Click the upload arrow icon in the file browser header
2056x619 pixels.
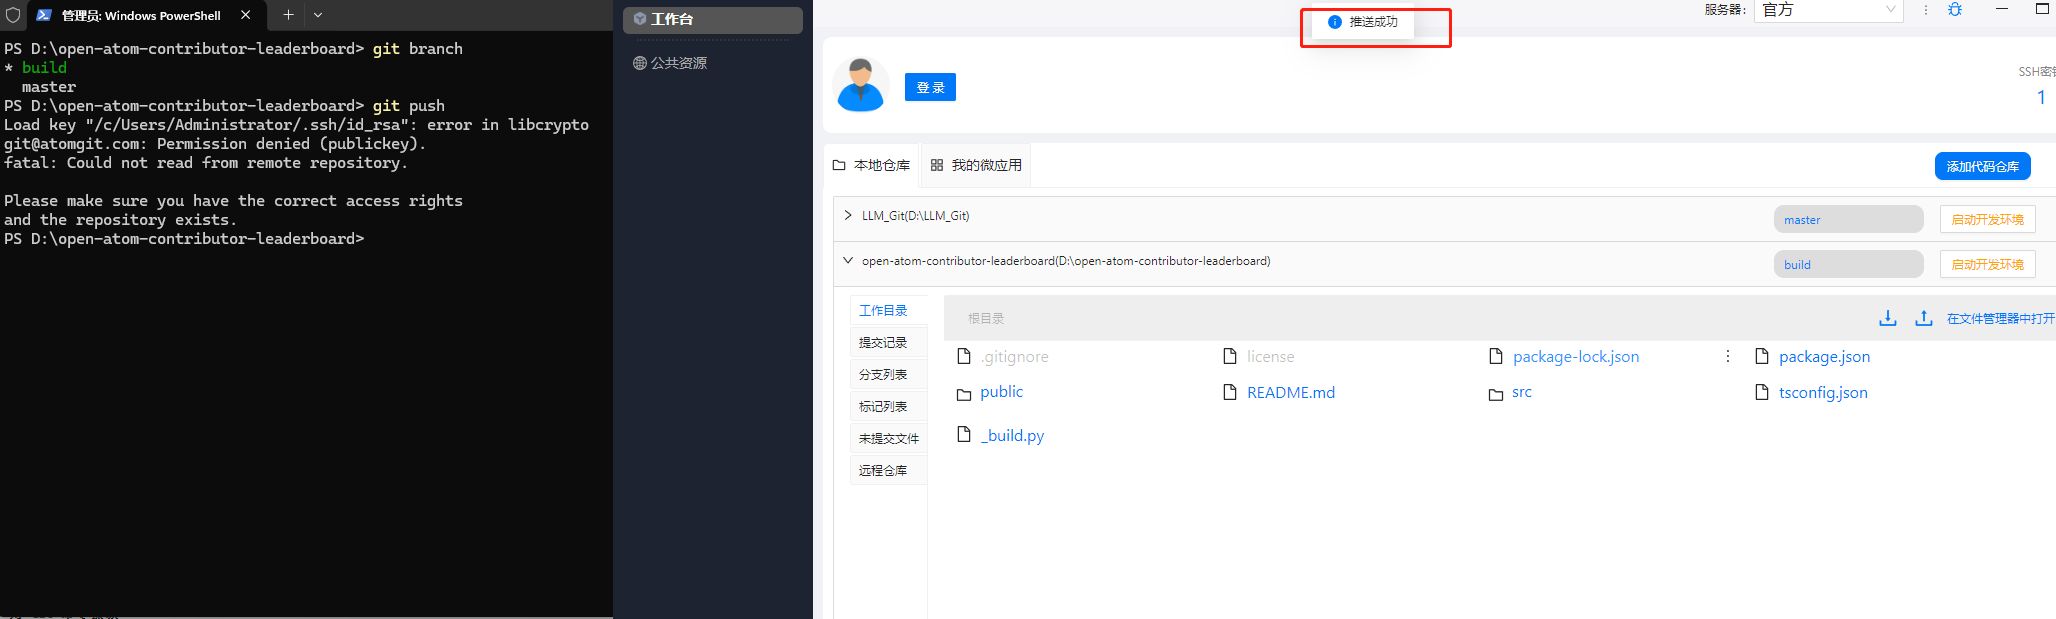pyautogui.click(x=1924, y=318)
